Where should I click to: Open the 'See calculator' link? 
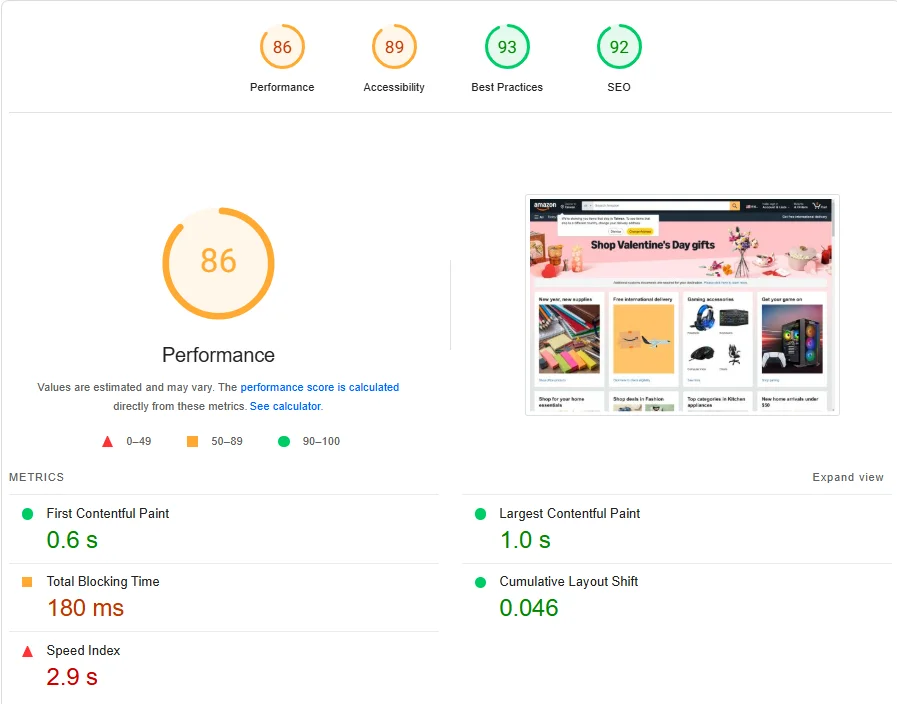click(x=285, y=406)
